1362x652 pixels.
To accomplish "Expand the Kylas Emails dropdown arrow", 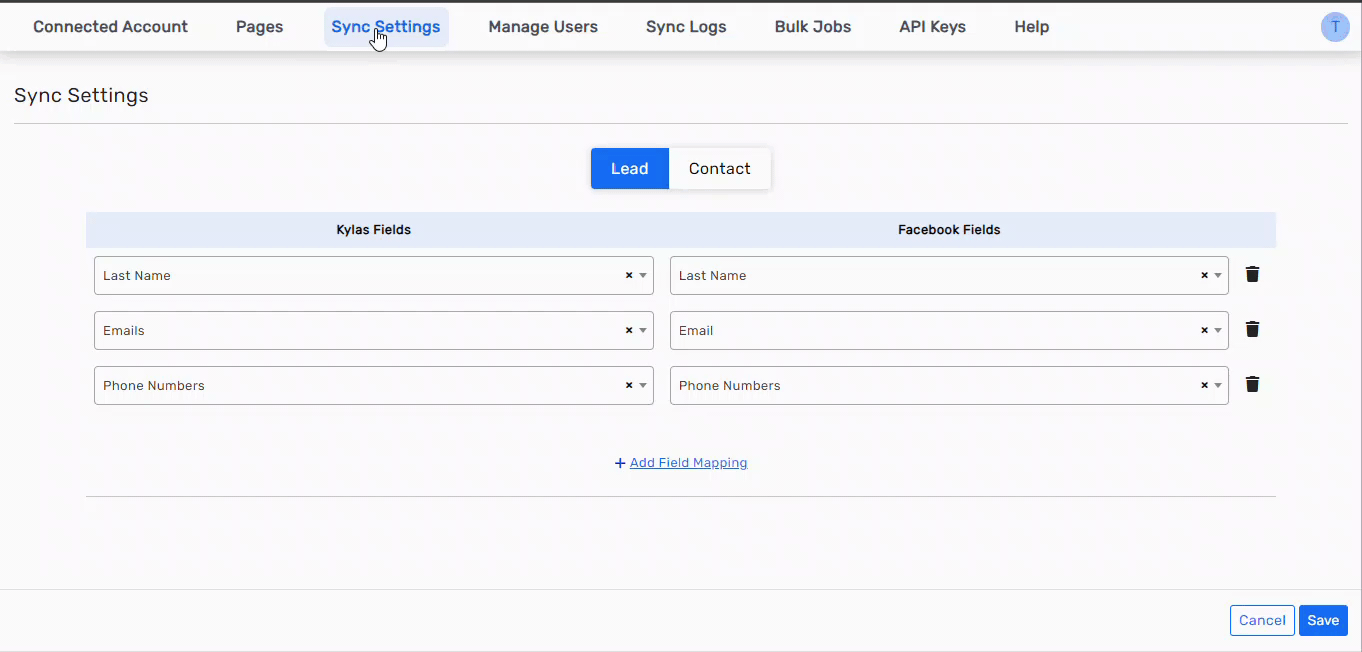I will pos(643,331).
